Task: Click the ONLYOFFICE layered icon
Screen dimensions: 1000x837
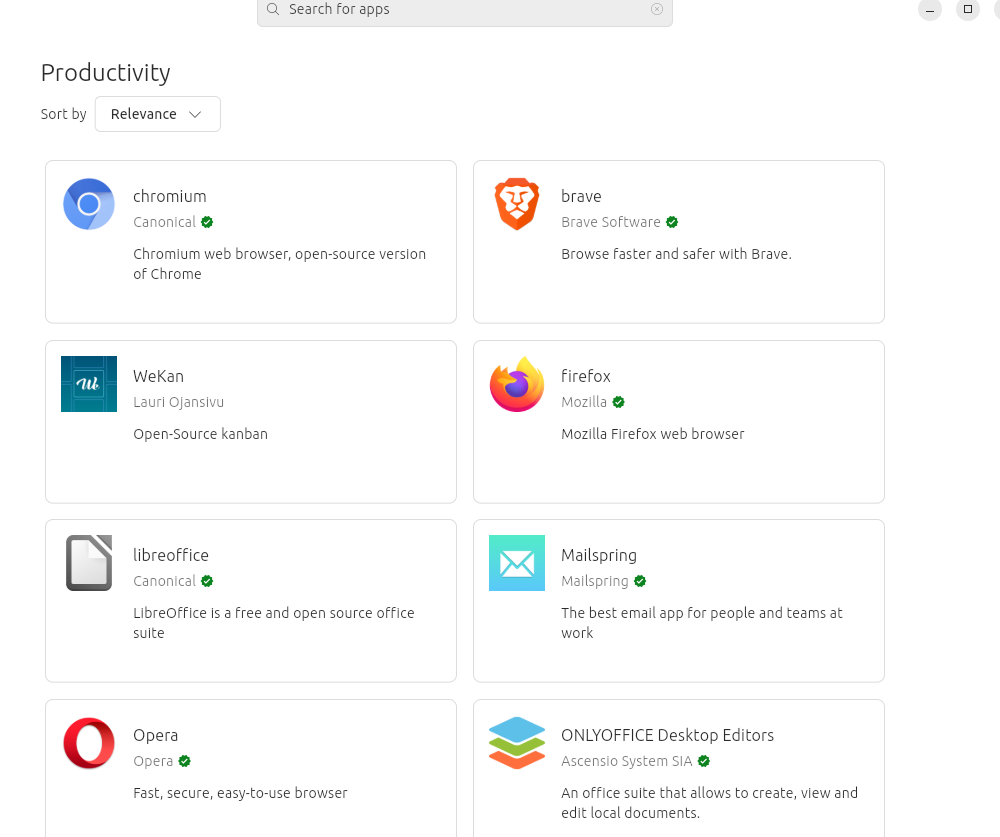Action: (x=517, y=743)
